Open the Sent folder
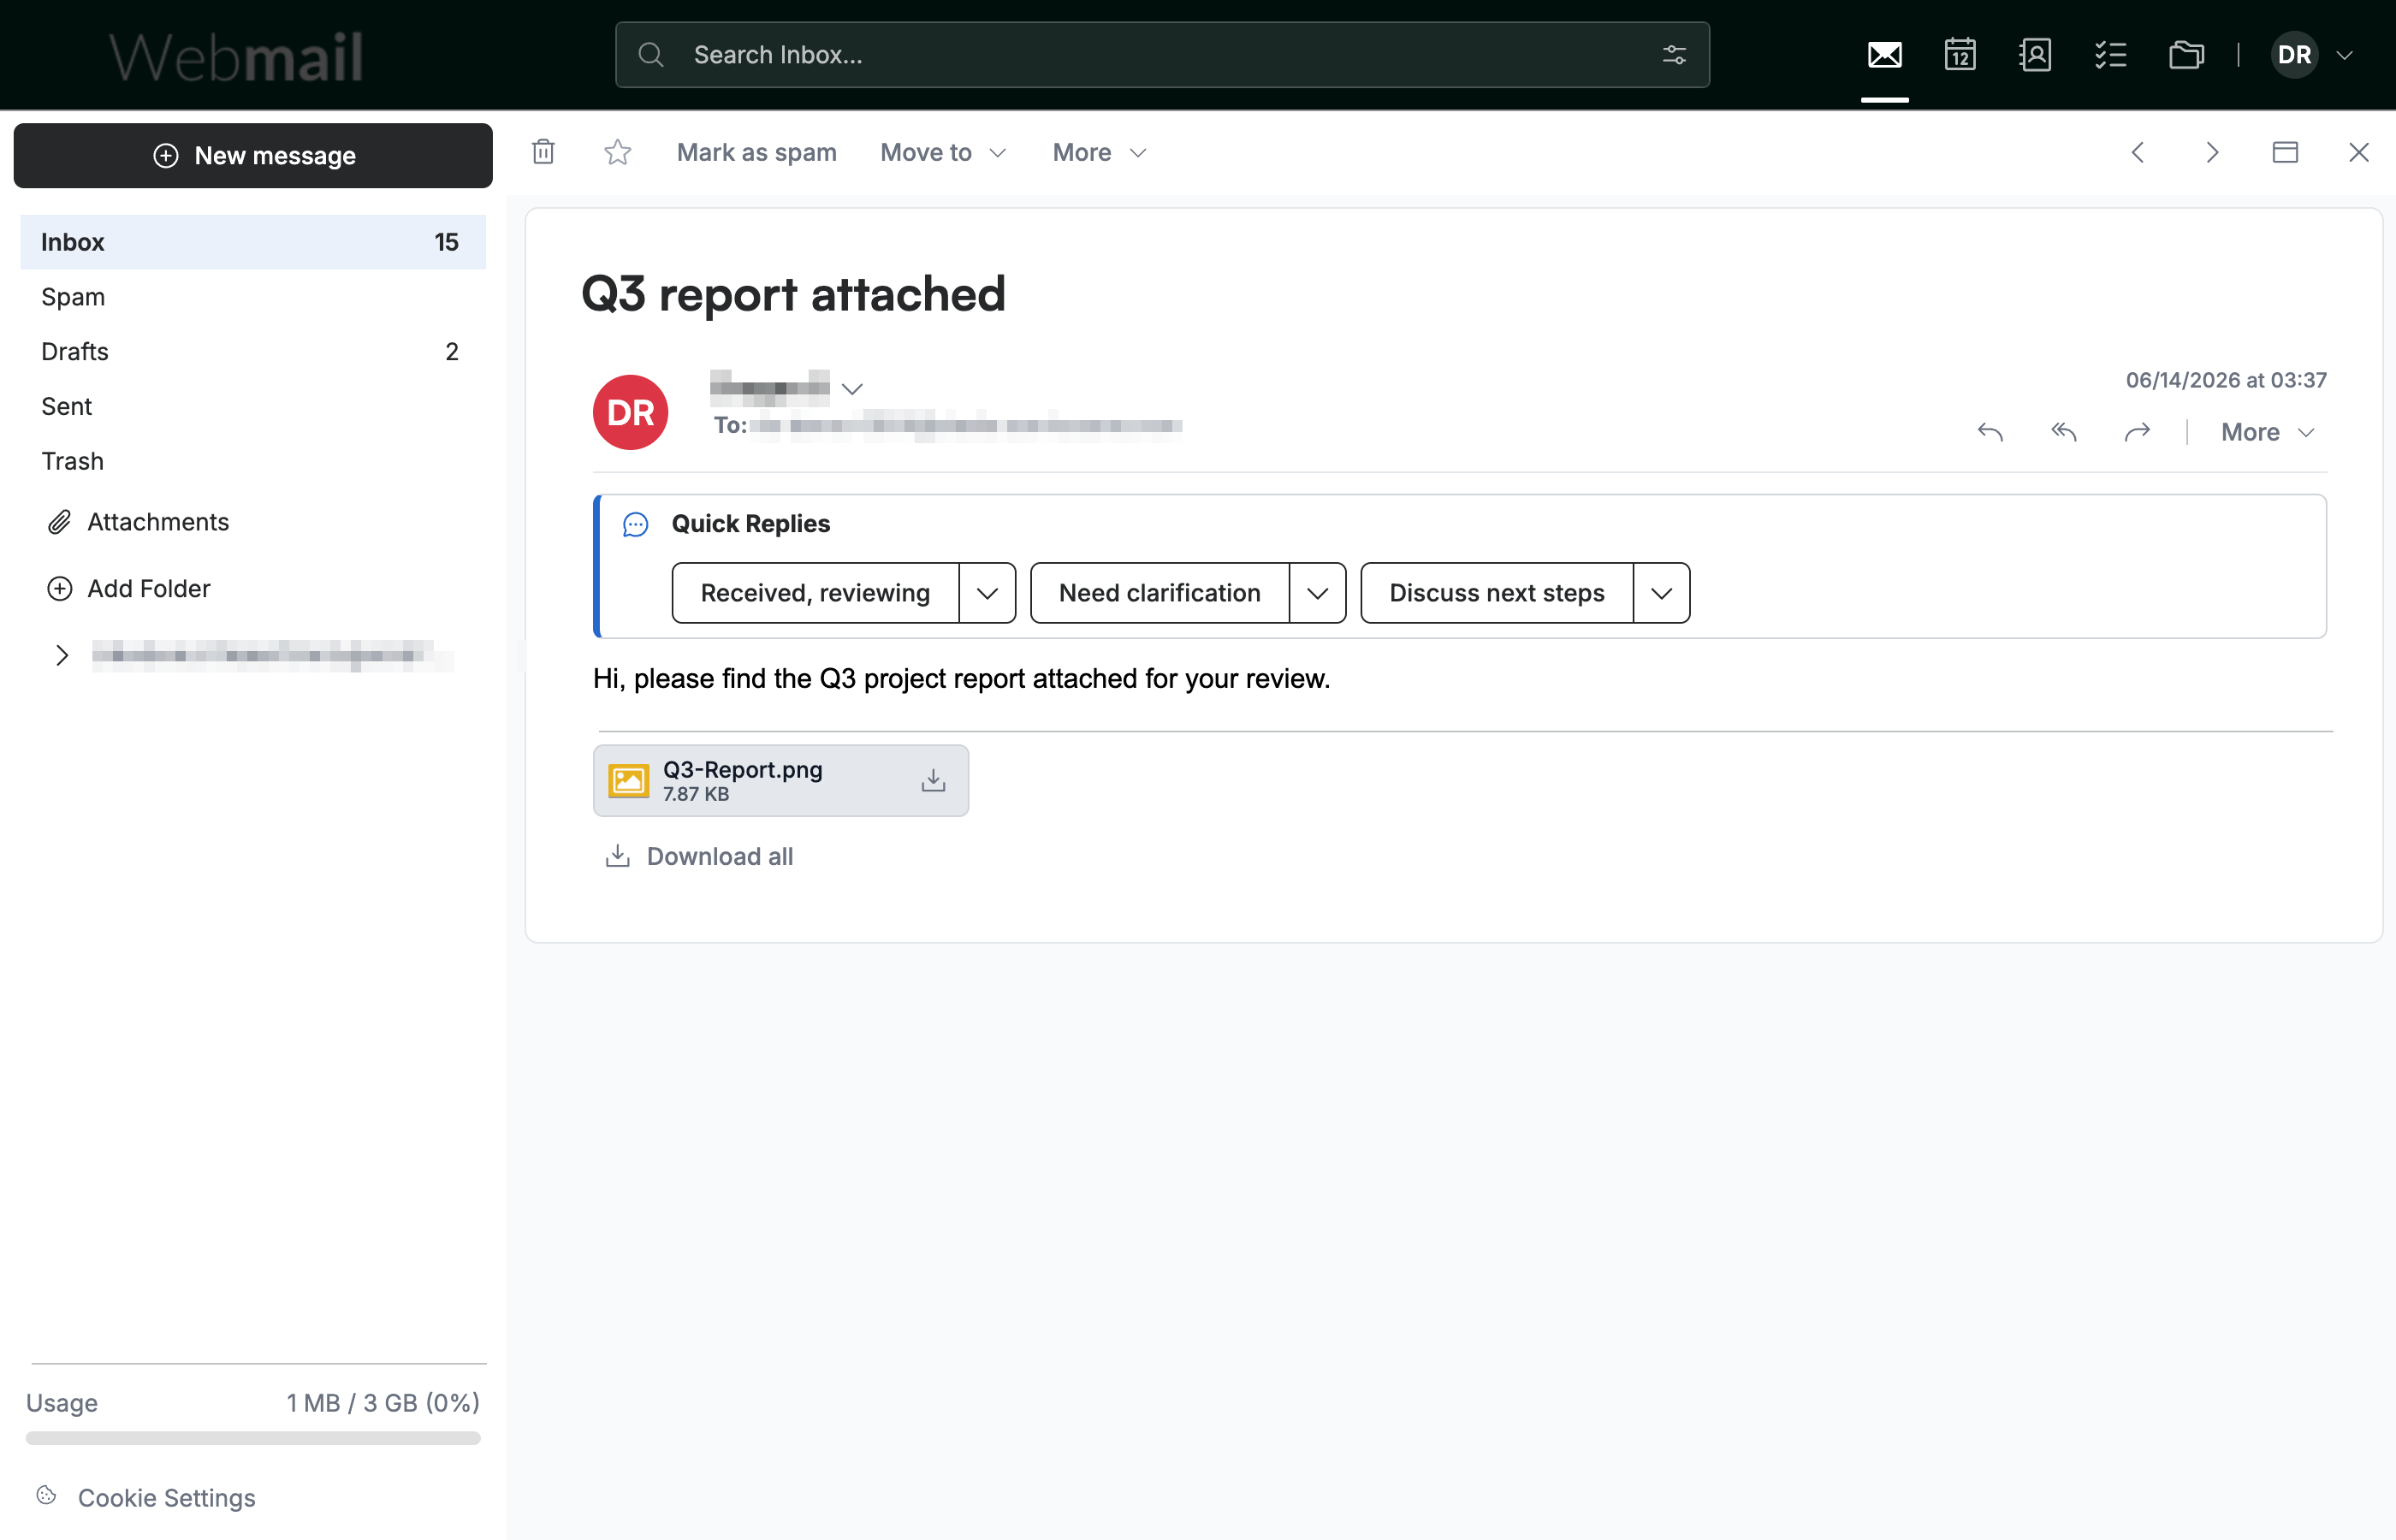Image resolution: width=2396 pixels, height=1540 pixels. [253, 407]
